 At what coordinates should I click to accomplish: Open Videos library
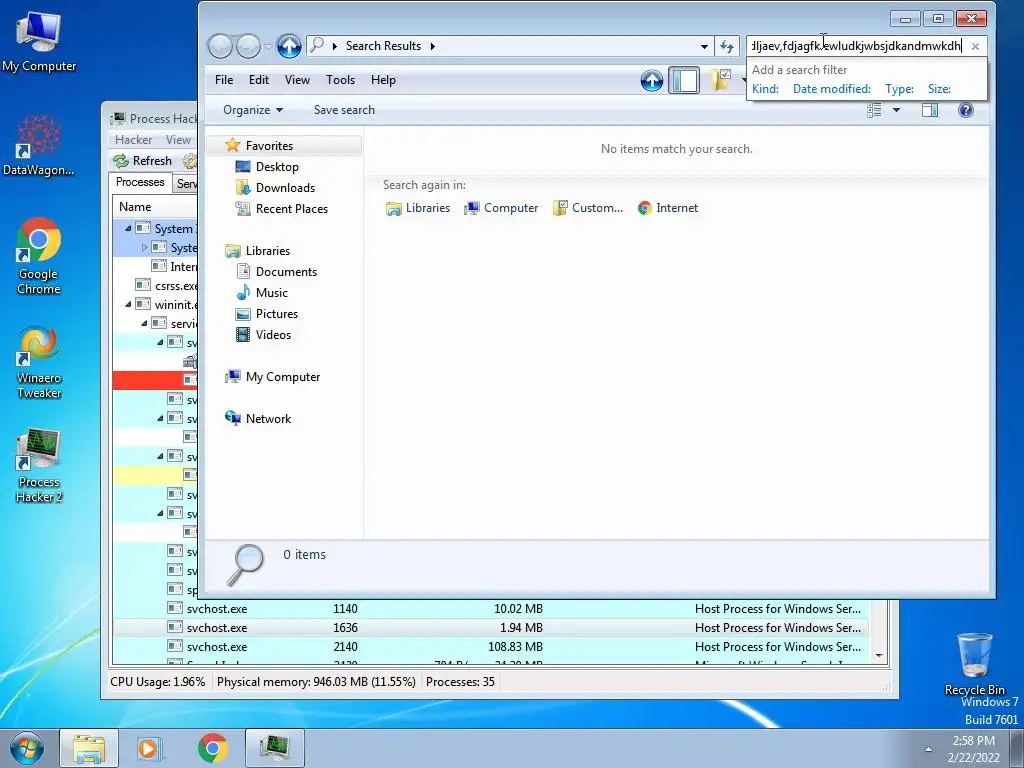tap(273, 334)
